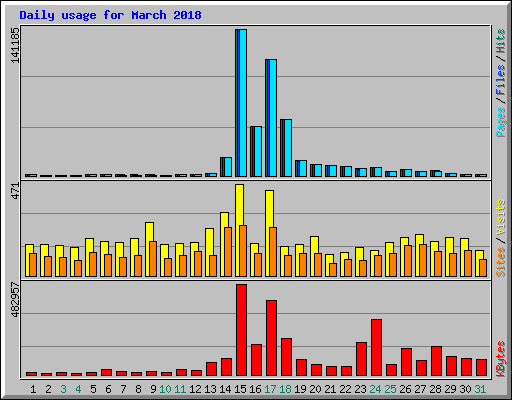Click the yellow visits bar for day 17
The image size is (512, 400).
coord(269,209)
